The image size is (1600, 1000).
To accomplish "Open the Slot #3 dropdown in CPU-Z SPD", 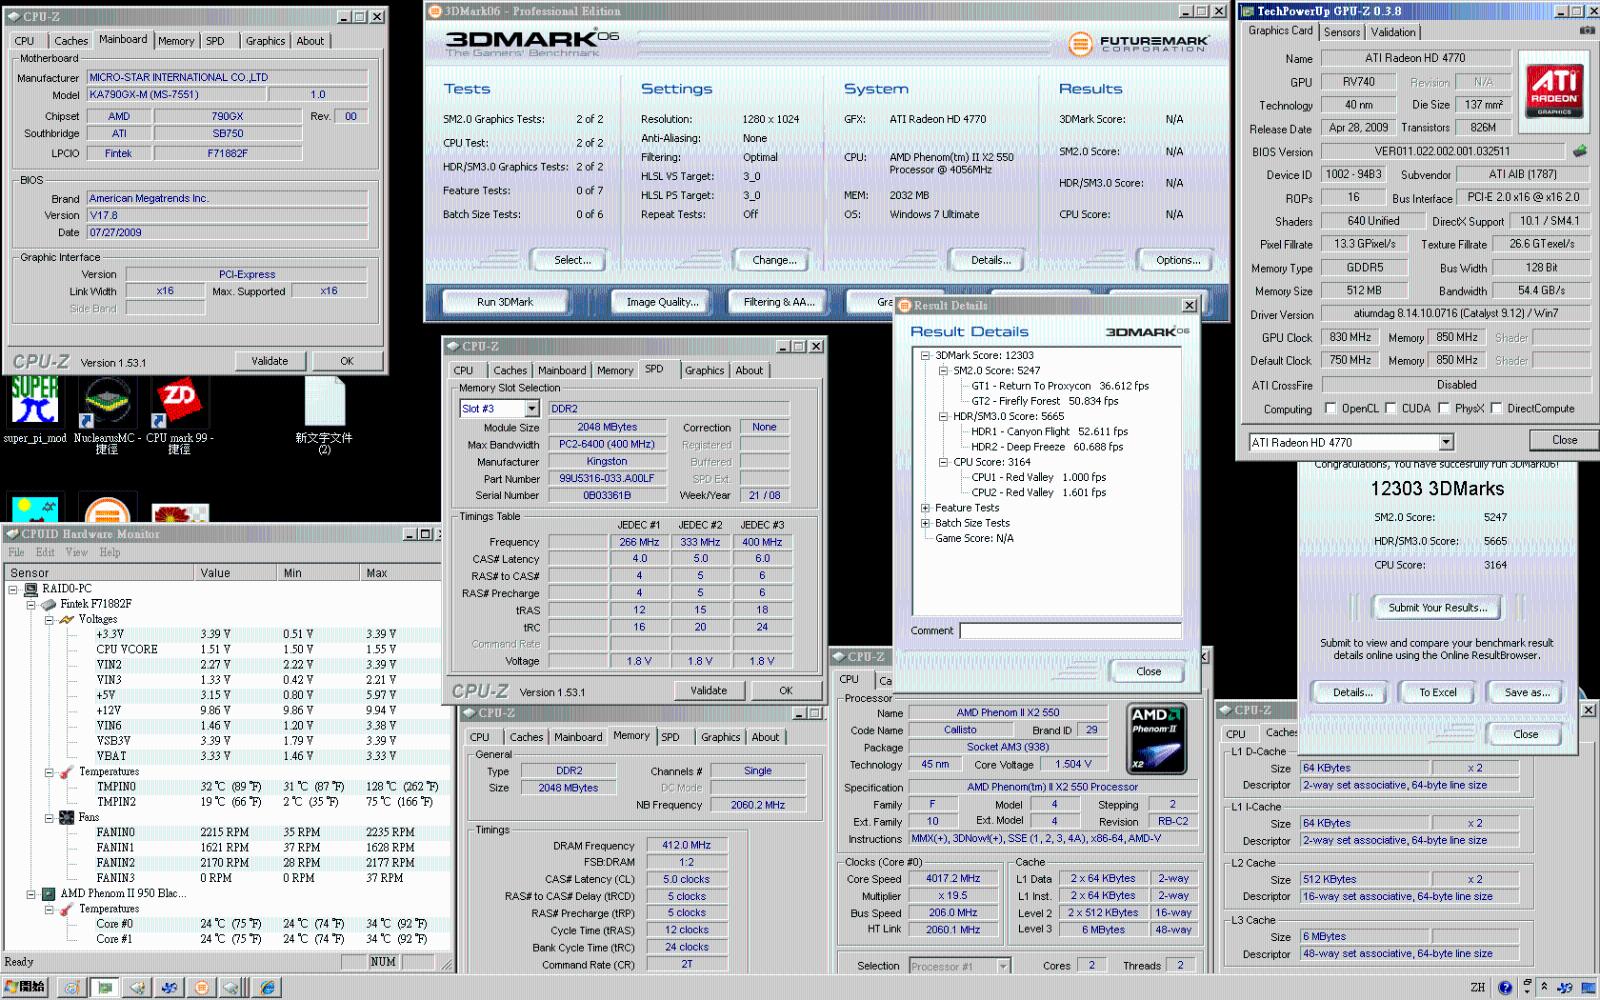I will coord(531,408).
